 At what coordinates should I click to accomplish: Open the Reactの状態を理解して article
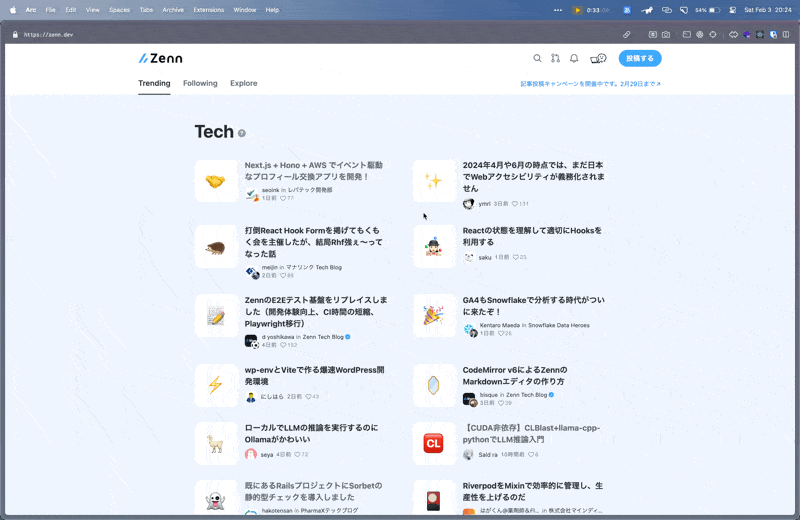(532, 236)
